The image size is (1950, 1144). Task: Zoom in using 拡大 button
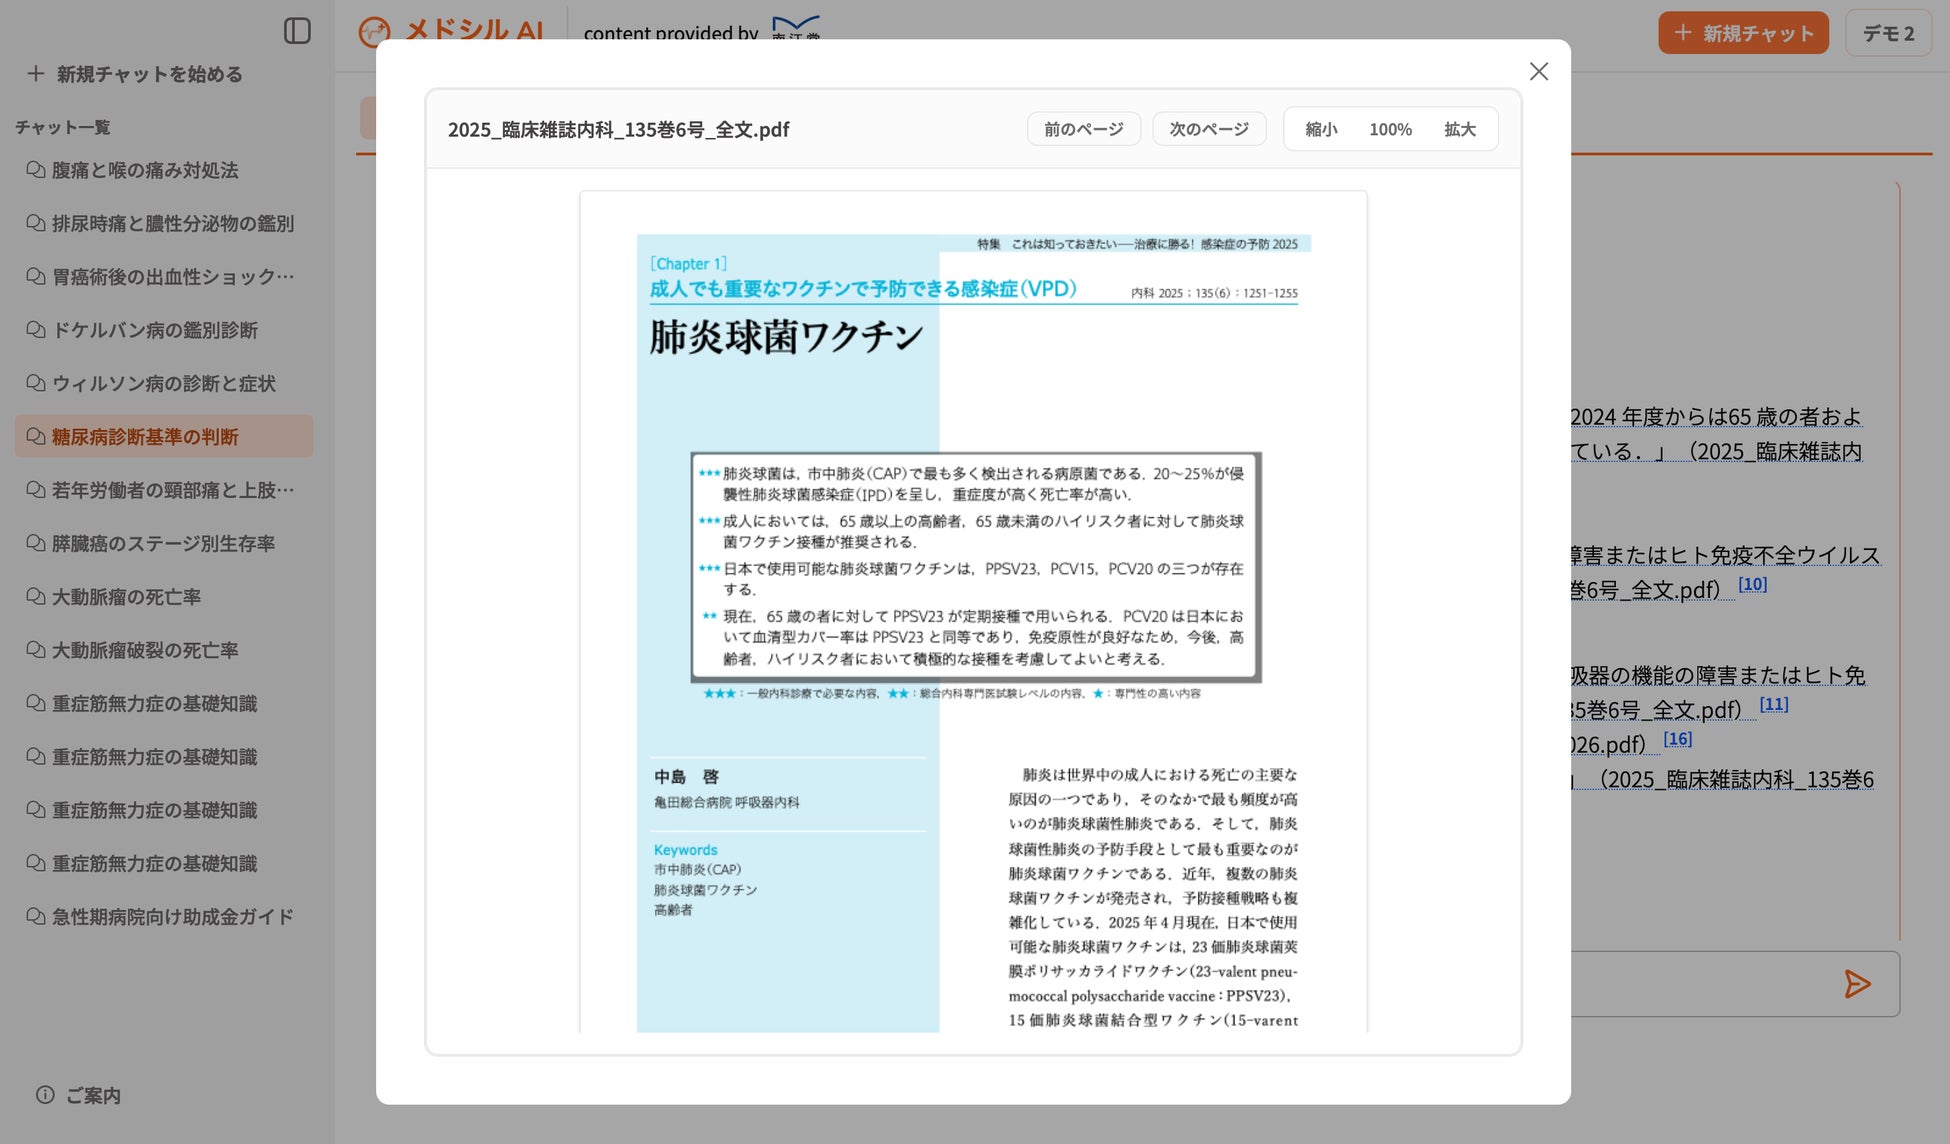coord(1459,129)
